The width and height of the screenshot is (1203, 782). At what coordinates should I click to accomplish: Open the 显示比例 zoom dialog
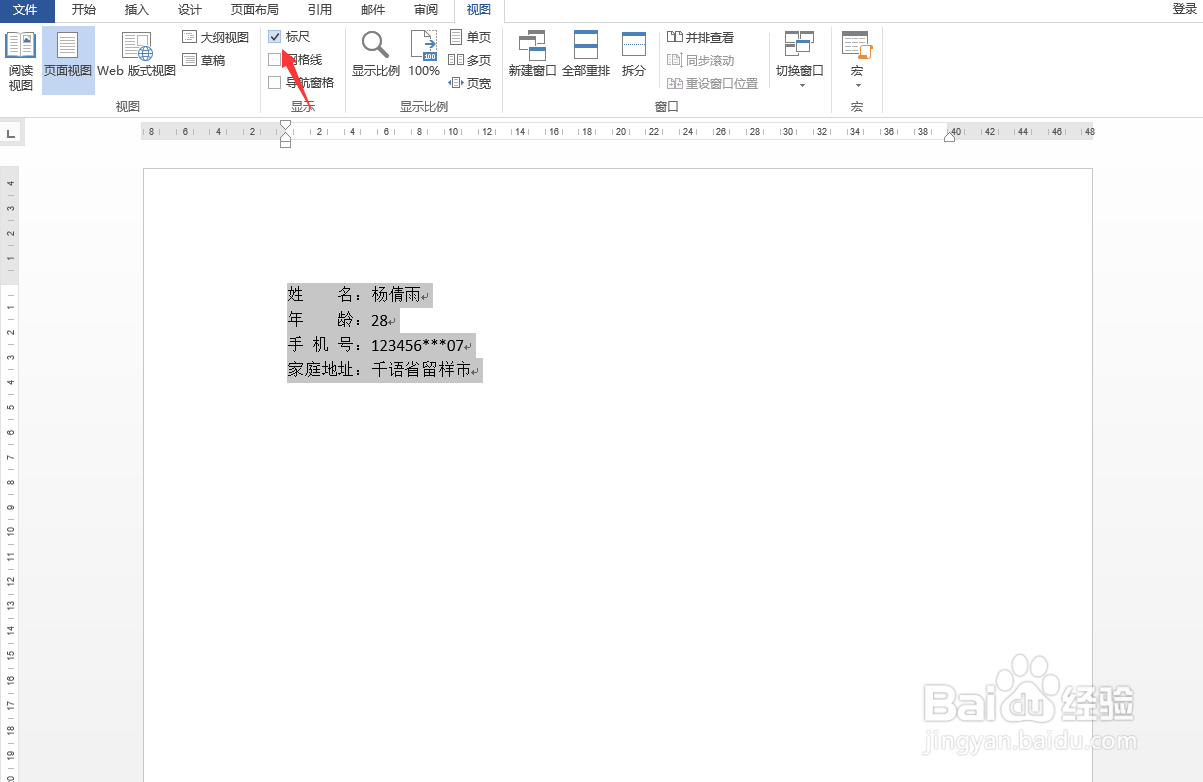(x=374, y=58)
